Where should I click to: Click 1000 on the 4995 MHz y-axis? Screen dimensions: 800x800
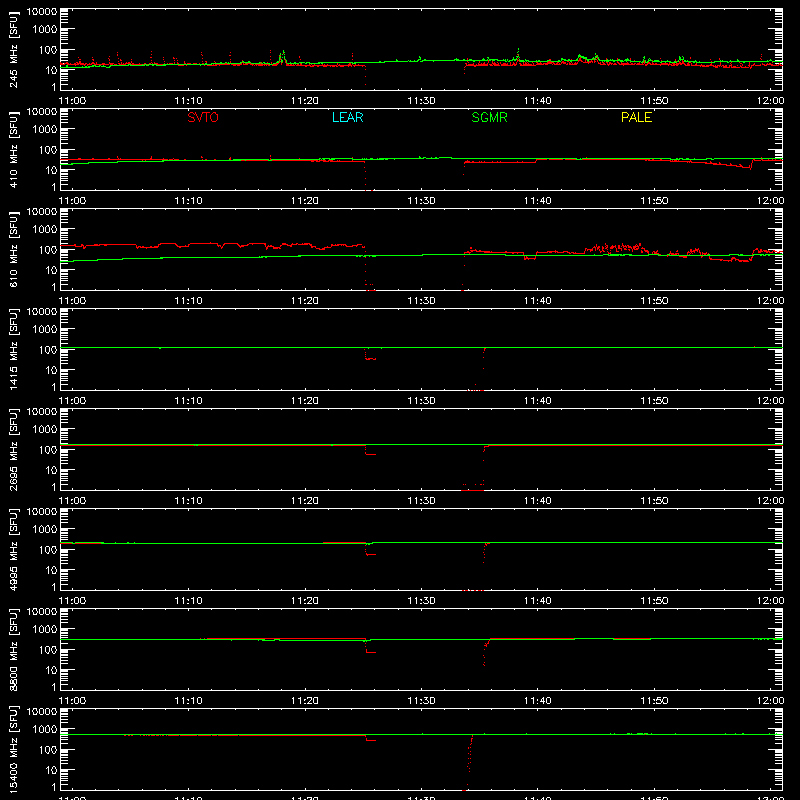45,529
